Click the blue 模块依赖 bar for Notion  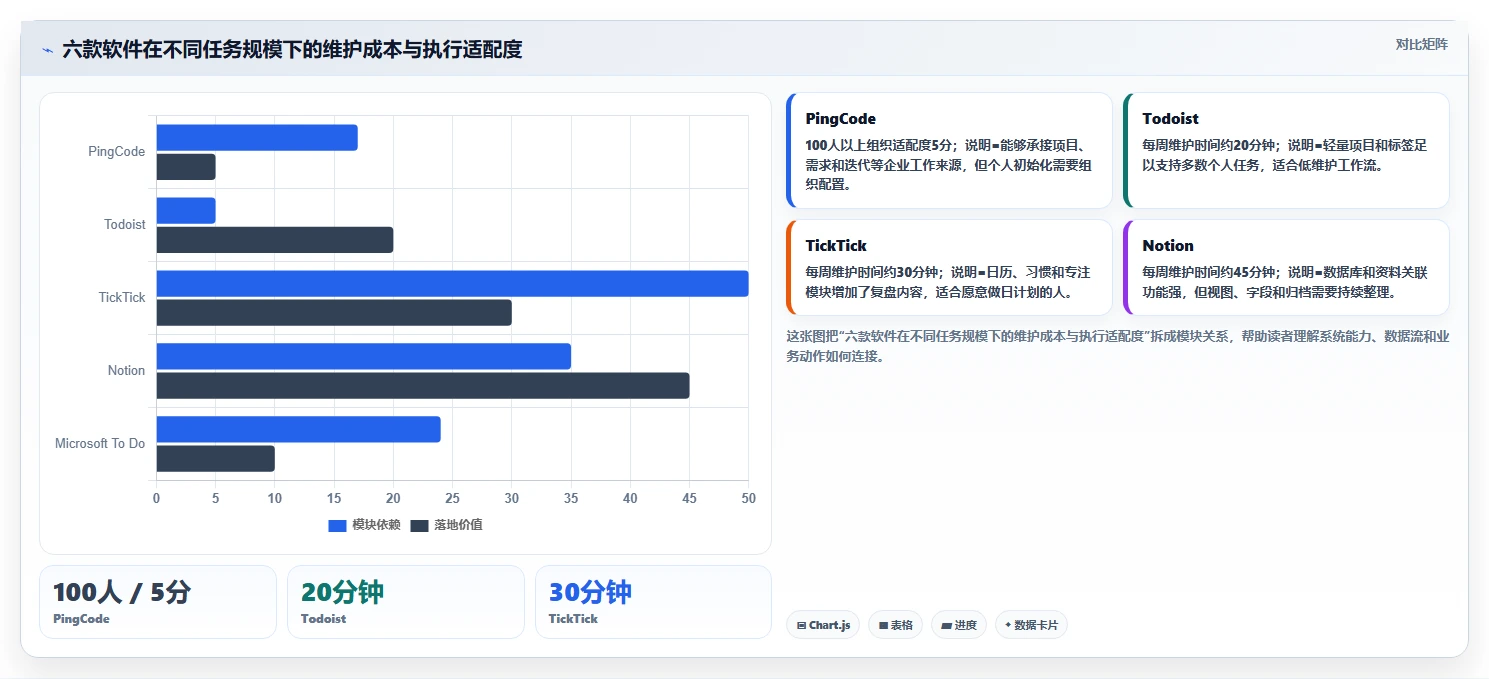coord(364,357)
